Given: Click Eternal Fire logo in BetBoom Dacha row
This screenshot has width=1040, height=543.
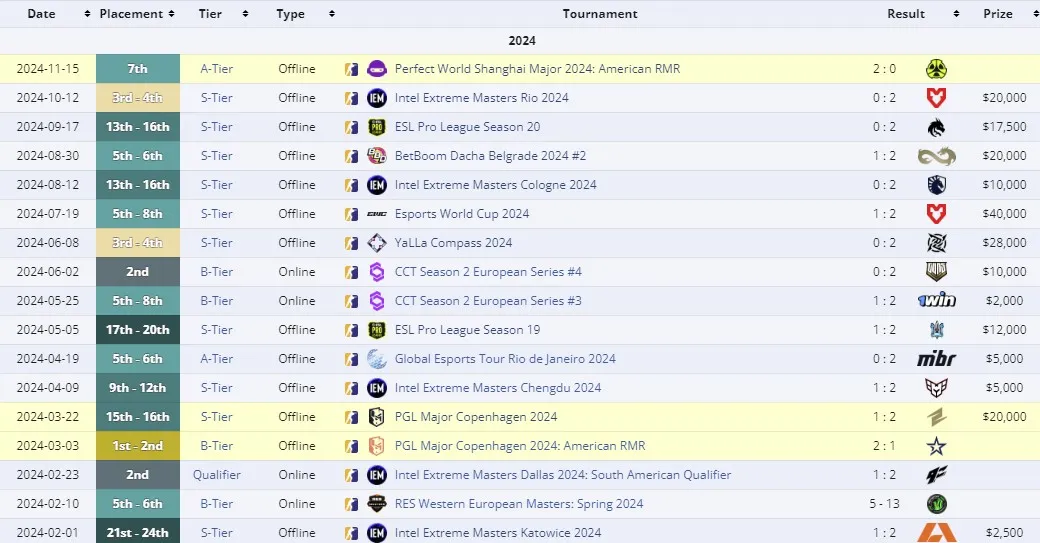Looking at the screenshot, I should [x=937, y=156].
